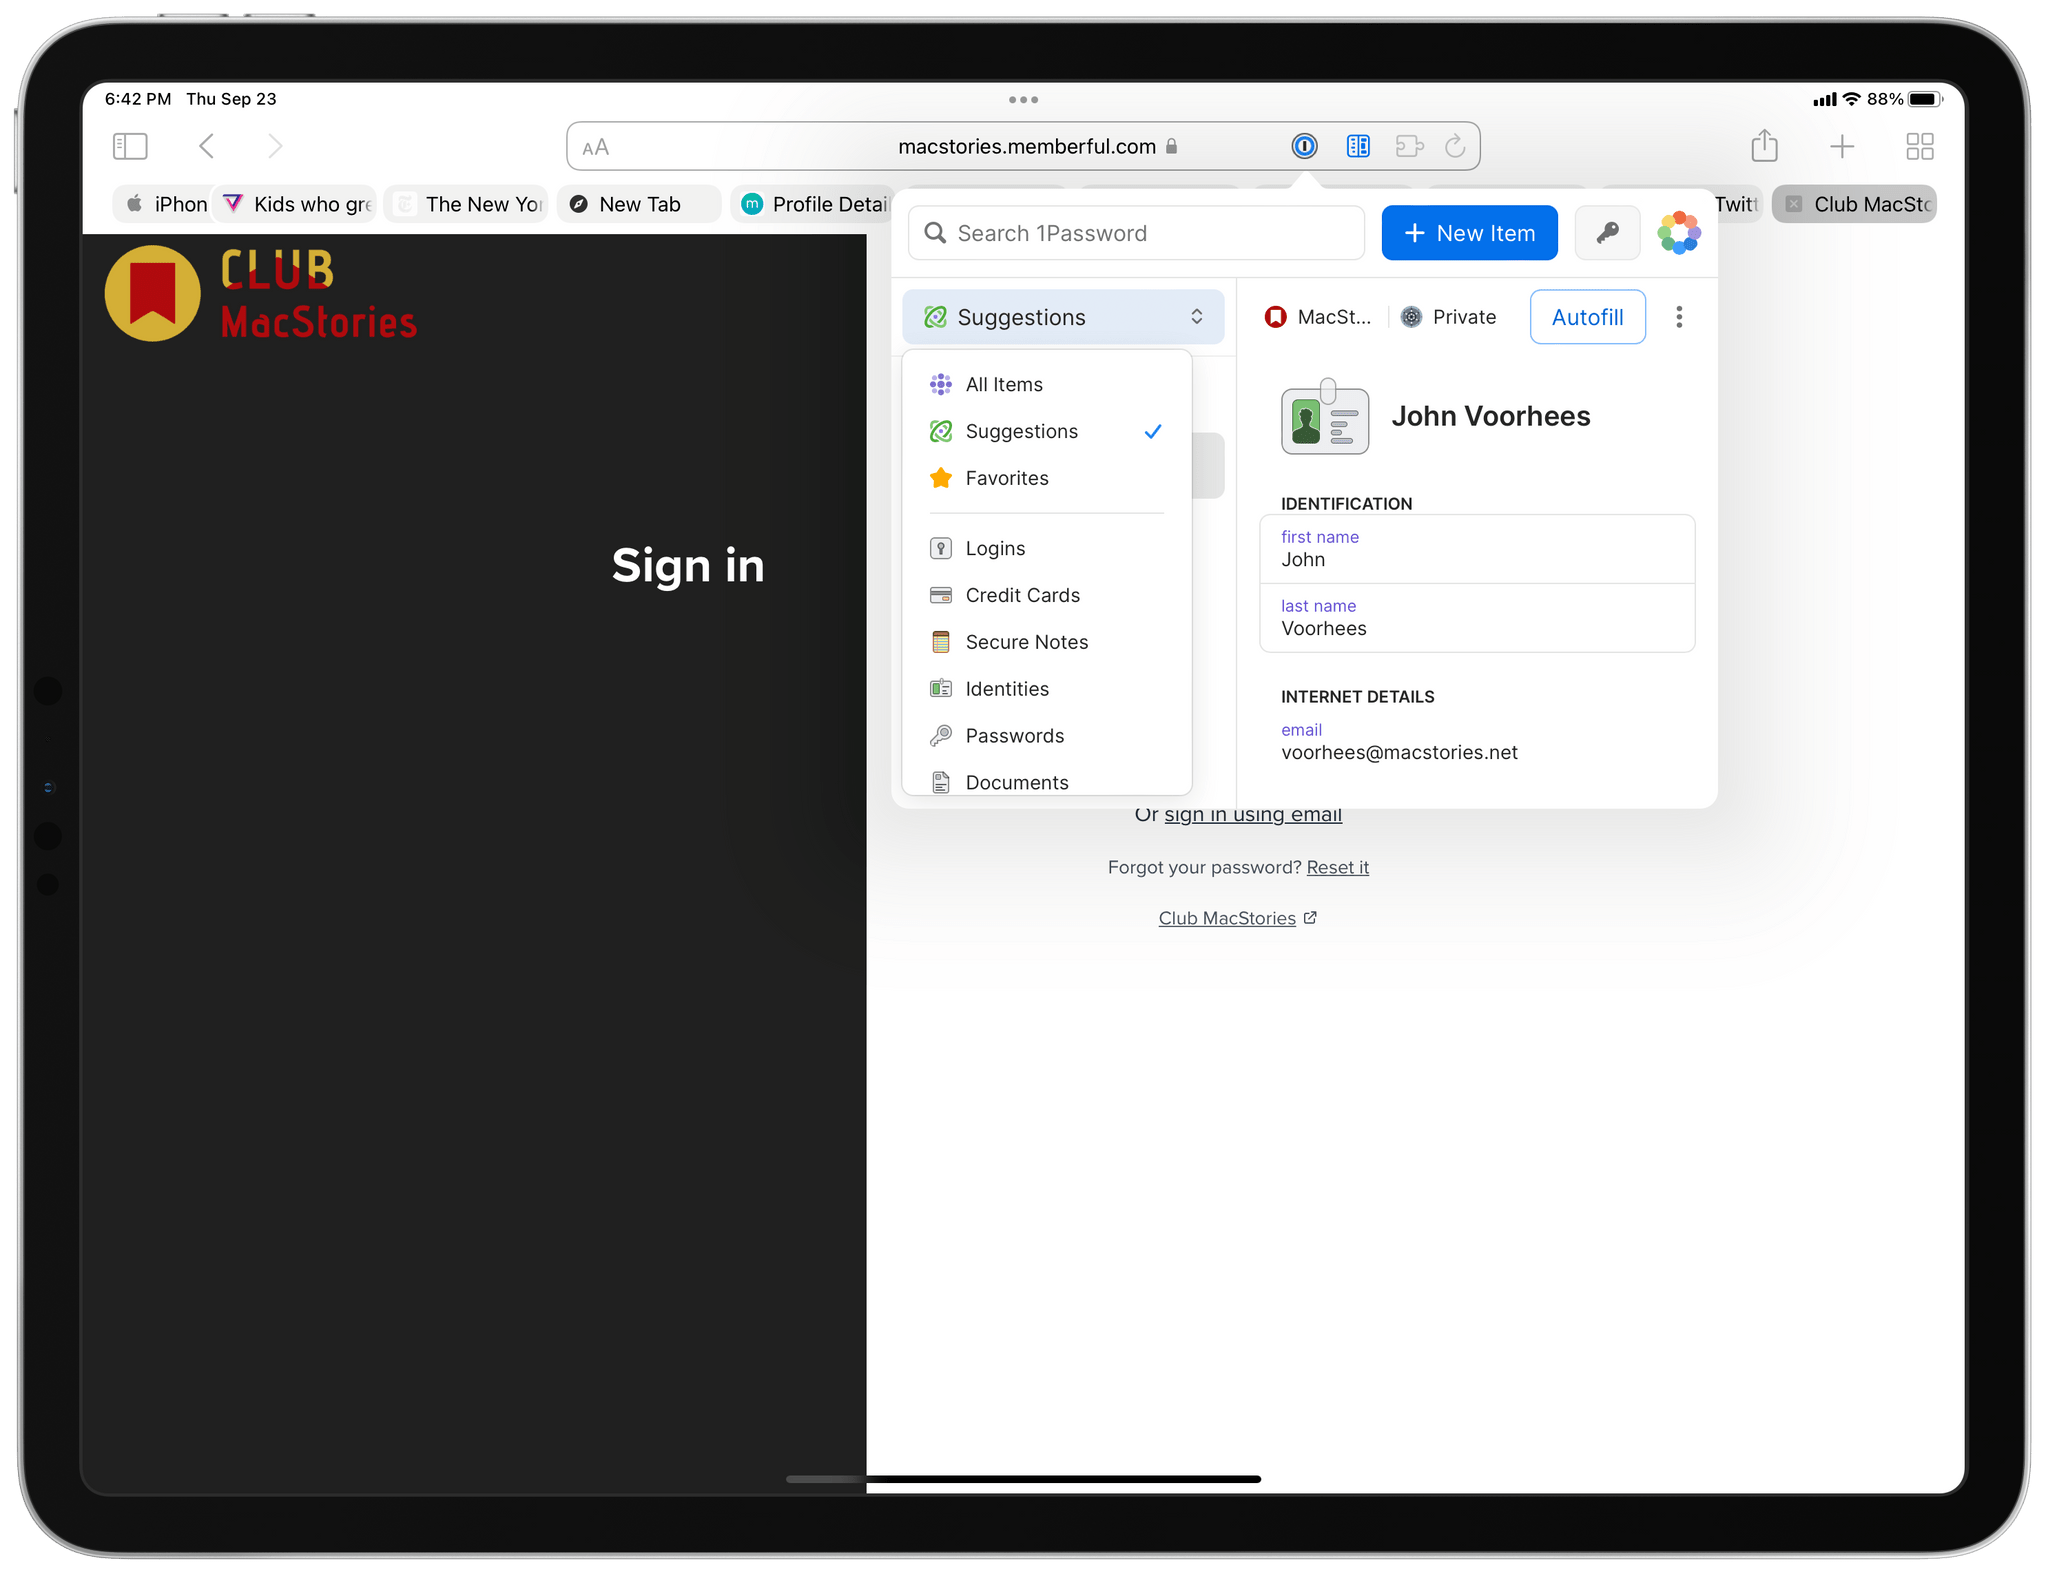2048x1576 pixels.
Task: Click the 1Password colorful logo icon
Action: point(1679,233)
